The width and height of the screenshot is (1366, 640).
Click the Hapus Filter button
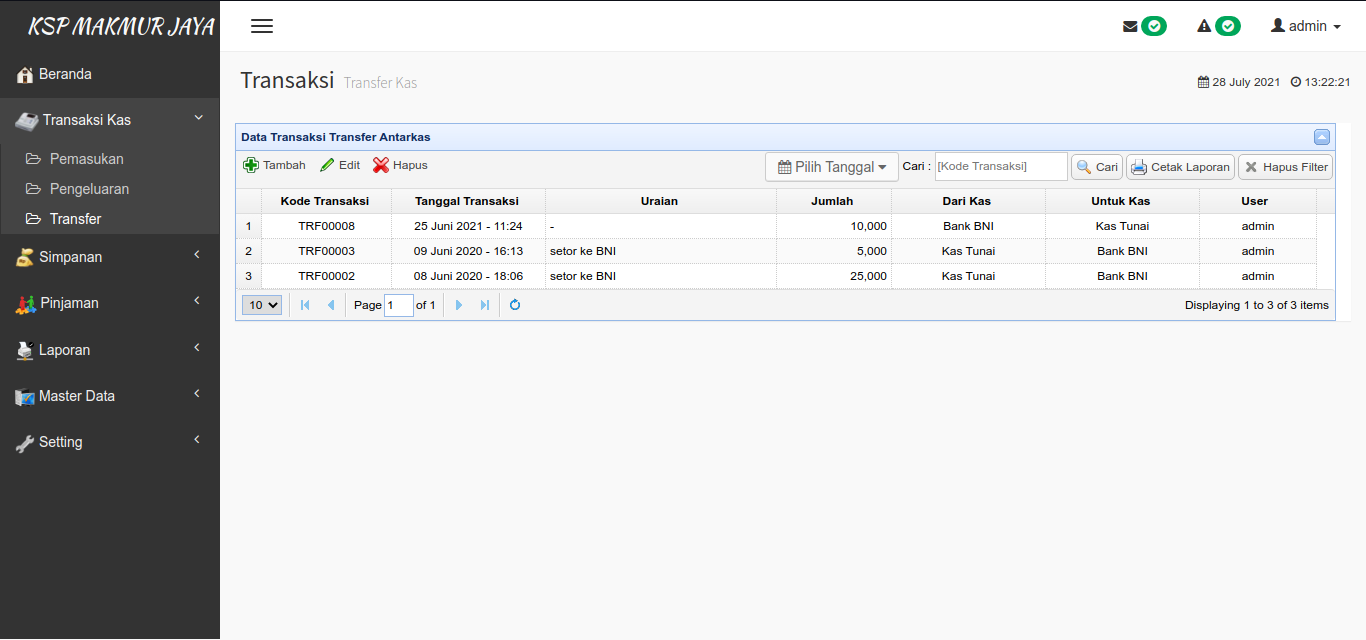(1285, 167)
